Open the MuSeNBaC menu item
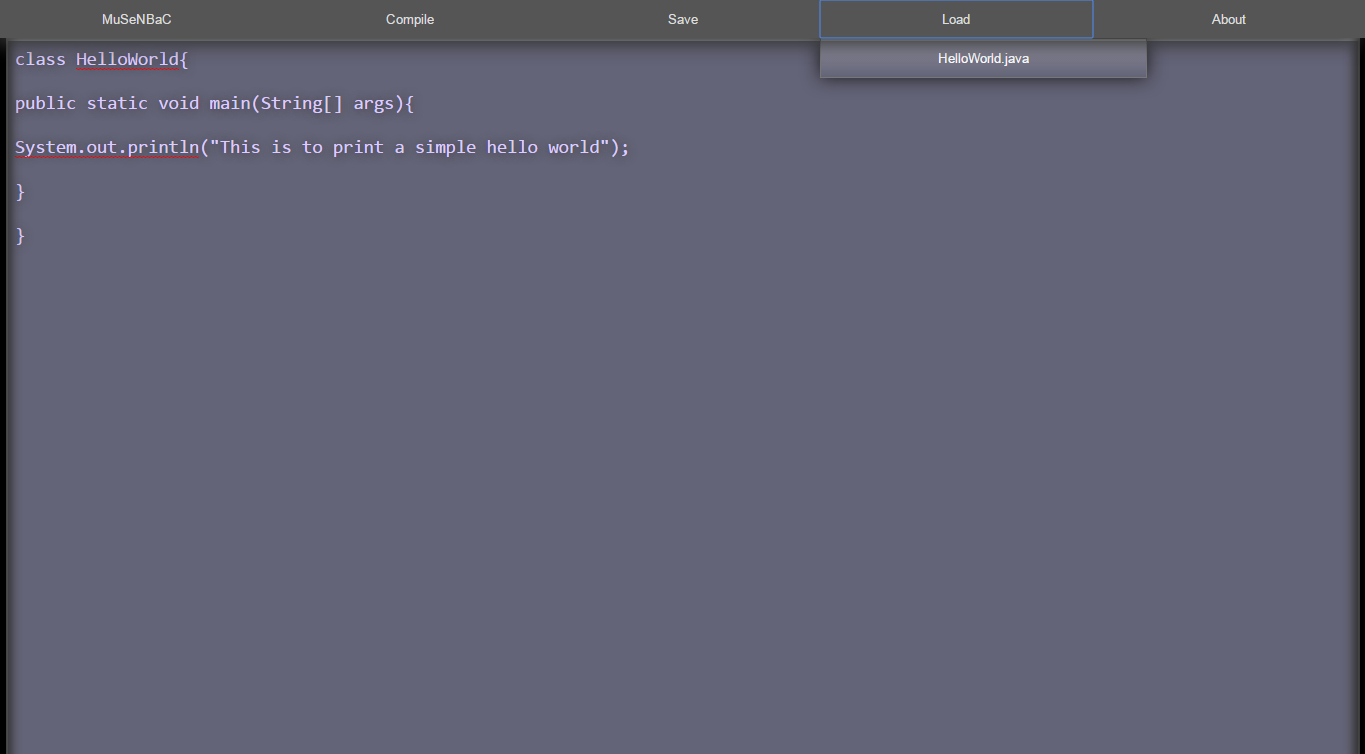Viewport: 1365px width, 754px height. tap(136, 19)
